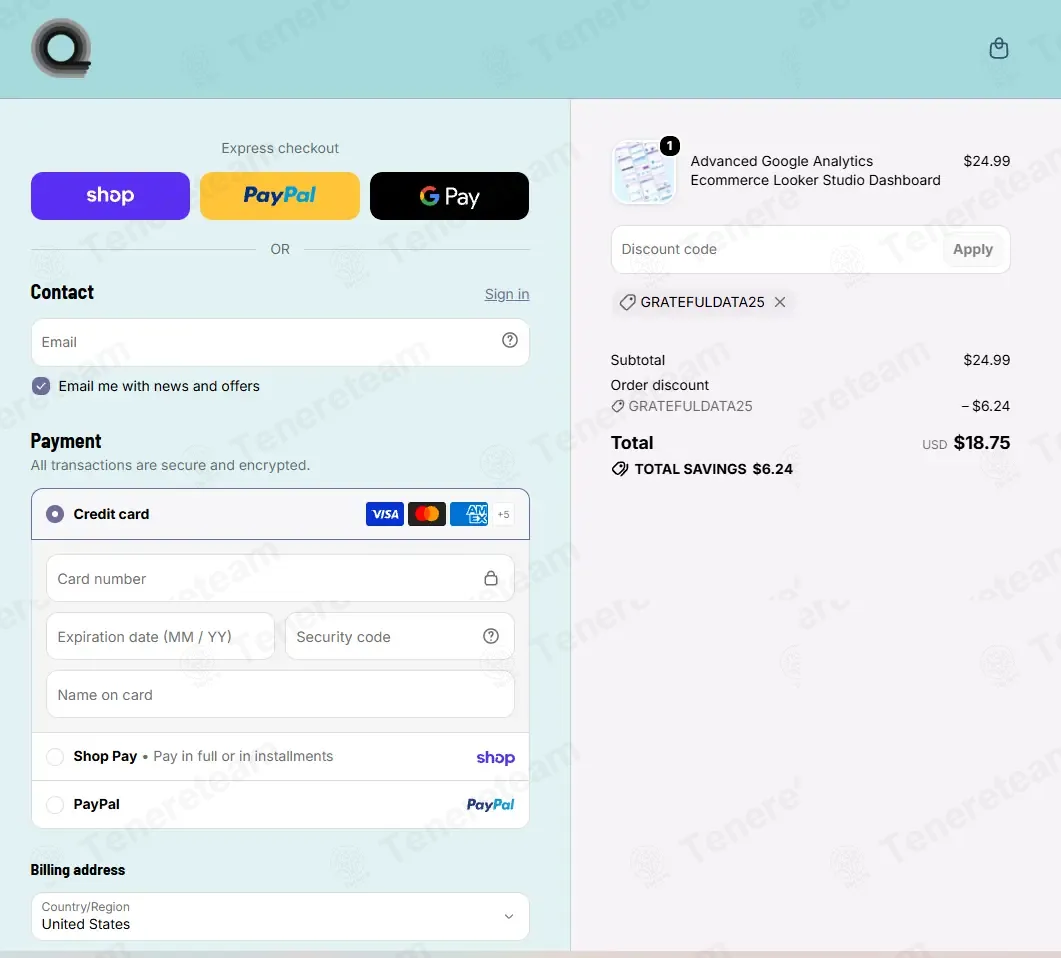Click the $18.75 total amount

982,443
